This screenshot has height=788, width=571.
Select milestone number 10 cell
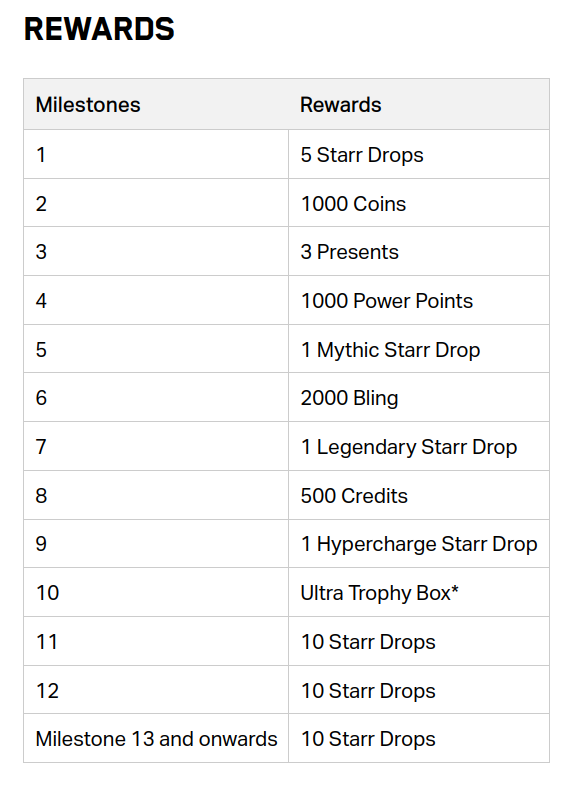coord(156,592)
